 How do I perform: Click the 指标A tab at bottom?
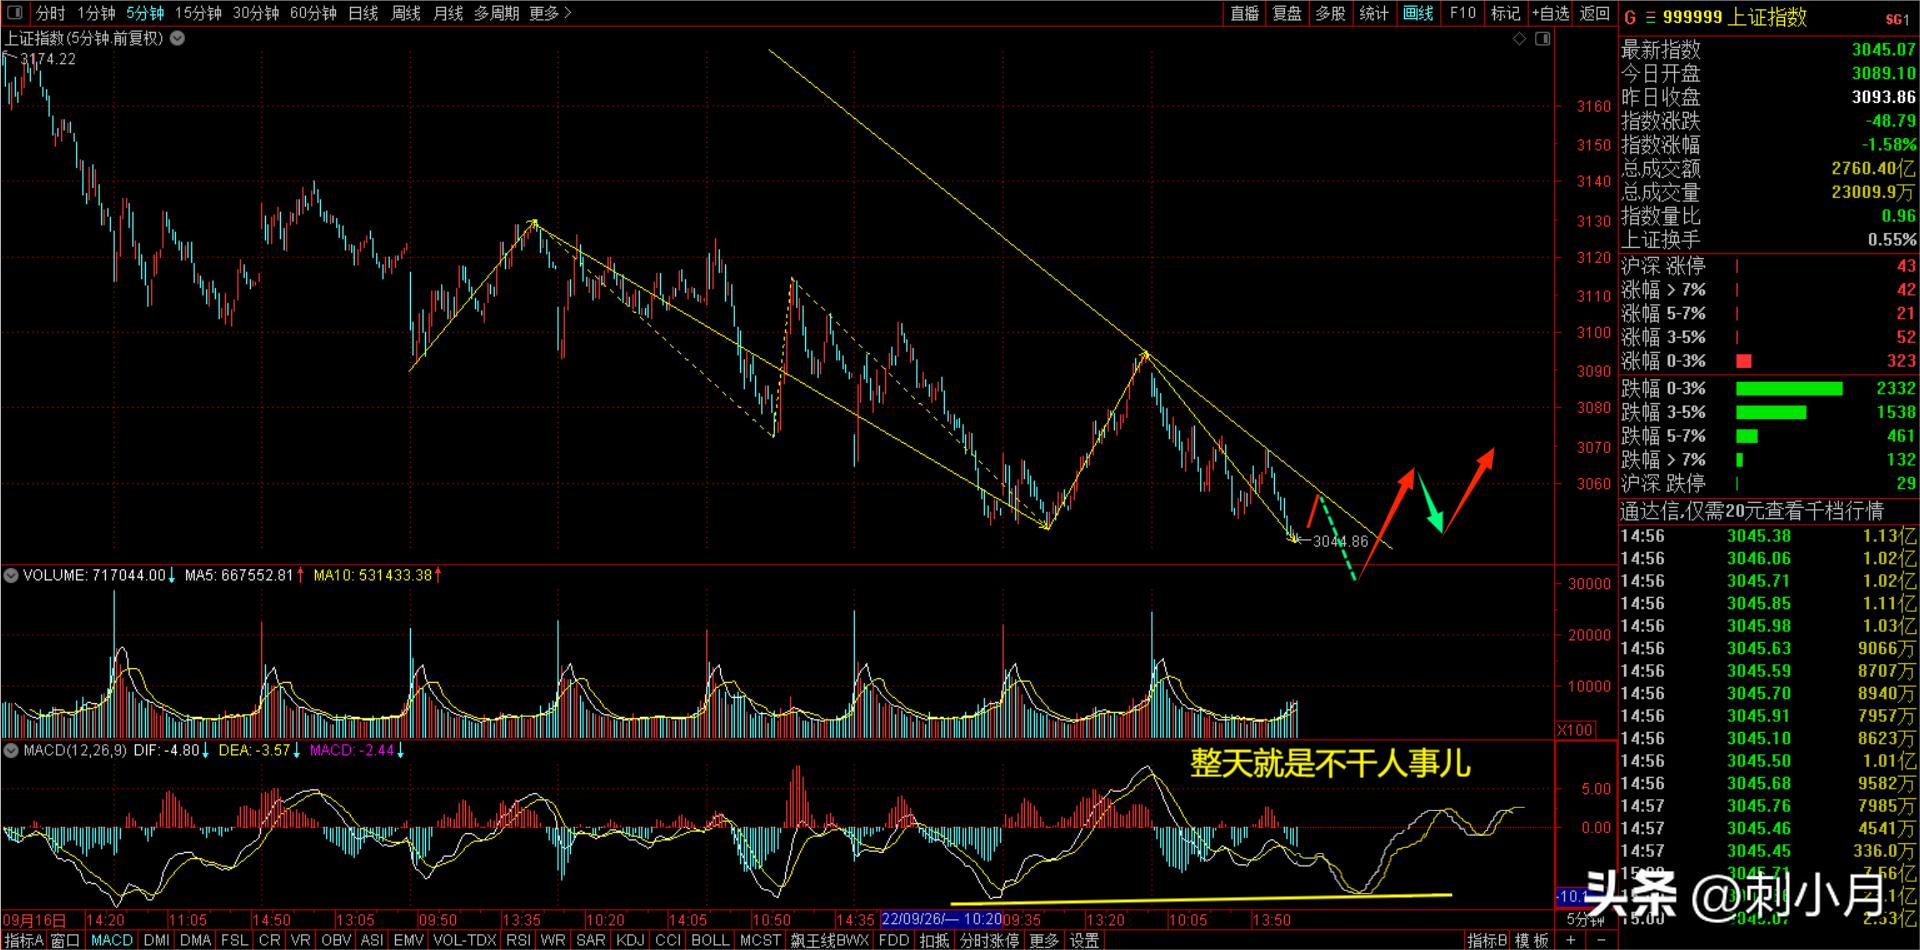[23, 940]
